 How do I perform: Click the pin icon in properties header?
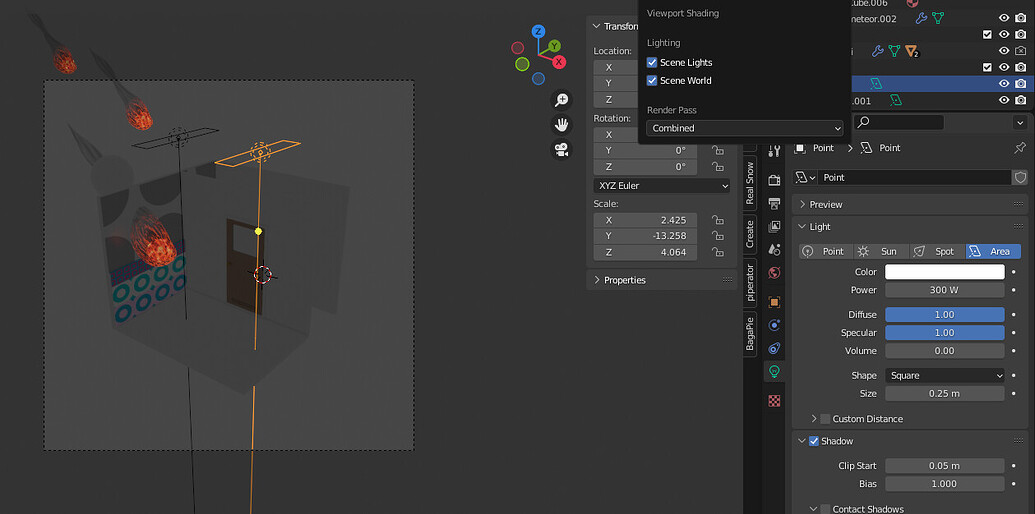(1020, 148)
